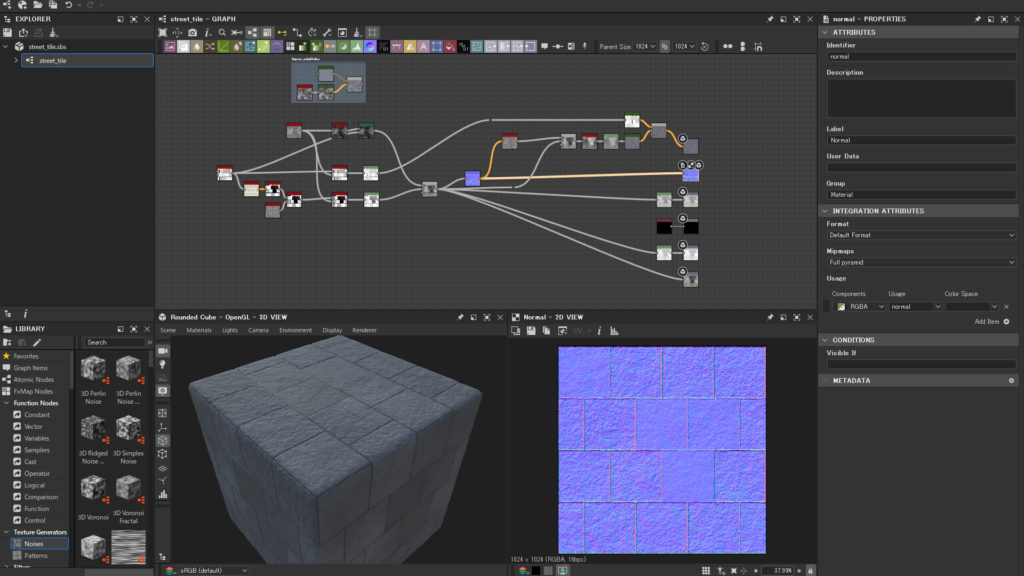Viewport: 1024px width, 576px height.
Task: Click the pencil edit icon in Library panel
Action: [x=37, y=342]
